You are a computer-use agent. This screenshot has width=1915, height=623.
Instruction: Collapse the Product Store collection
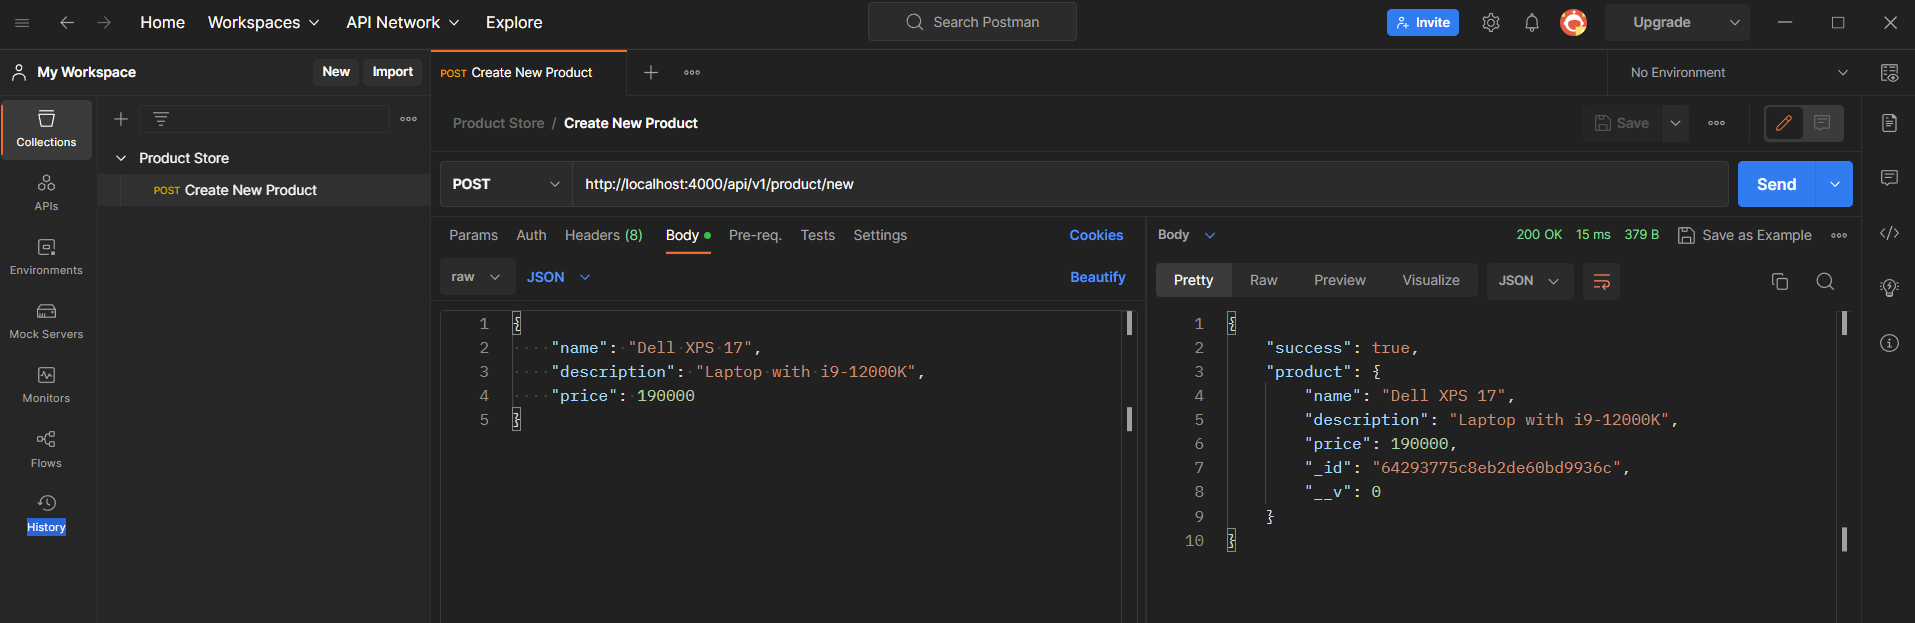[x=121, y=158]
